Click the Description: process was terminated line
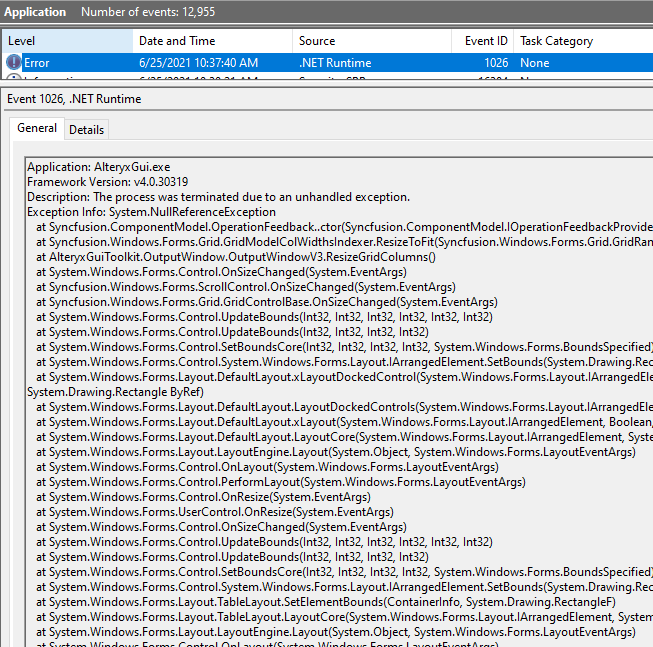 [219, 197]
